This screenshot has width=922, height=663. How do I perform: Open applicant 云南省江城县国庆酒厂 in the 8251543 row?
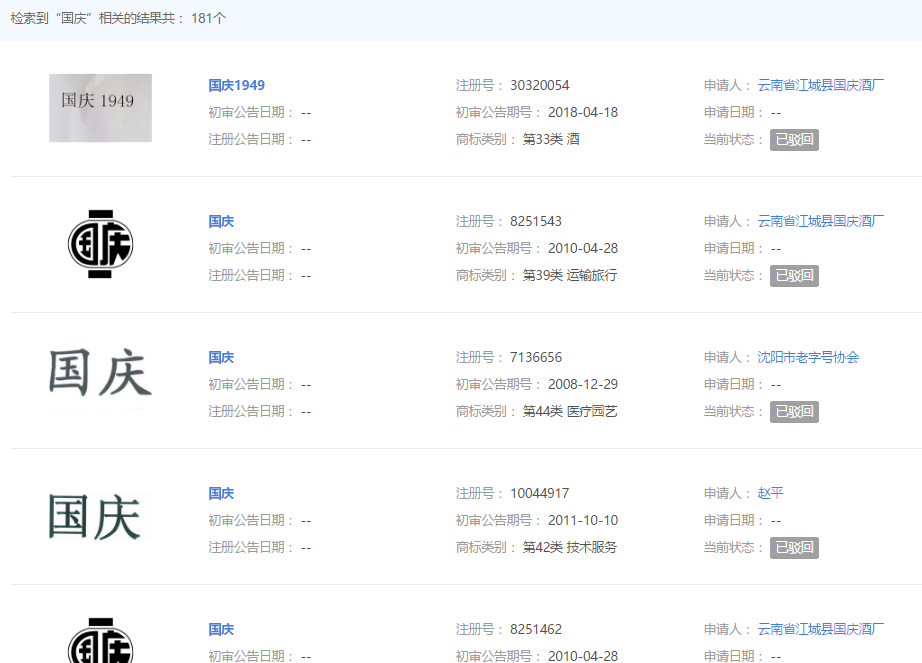click(820, 222)
